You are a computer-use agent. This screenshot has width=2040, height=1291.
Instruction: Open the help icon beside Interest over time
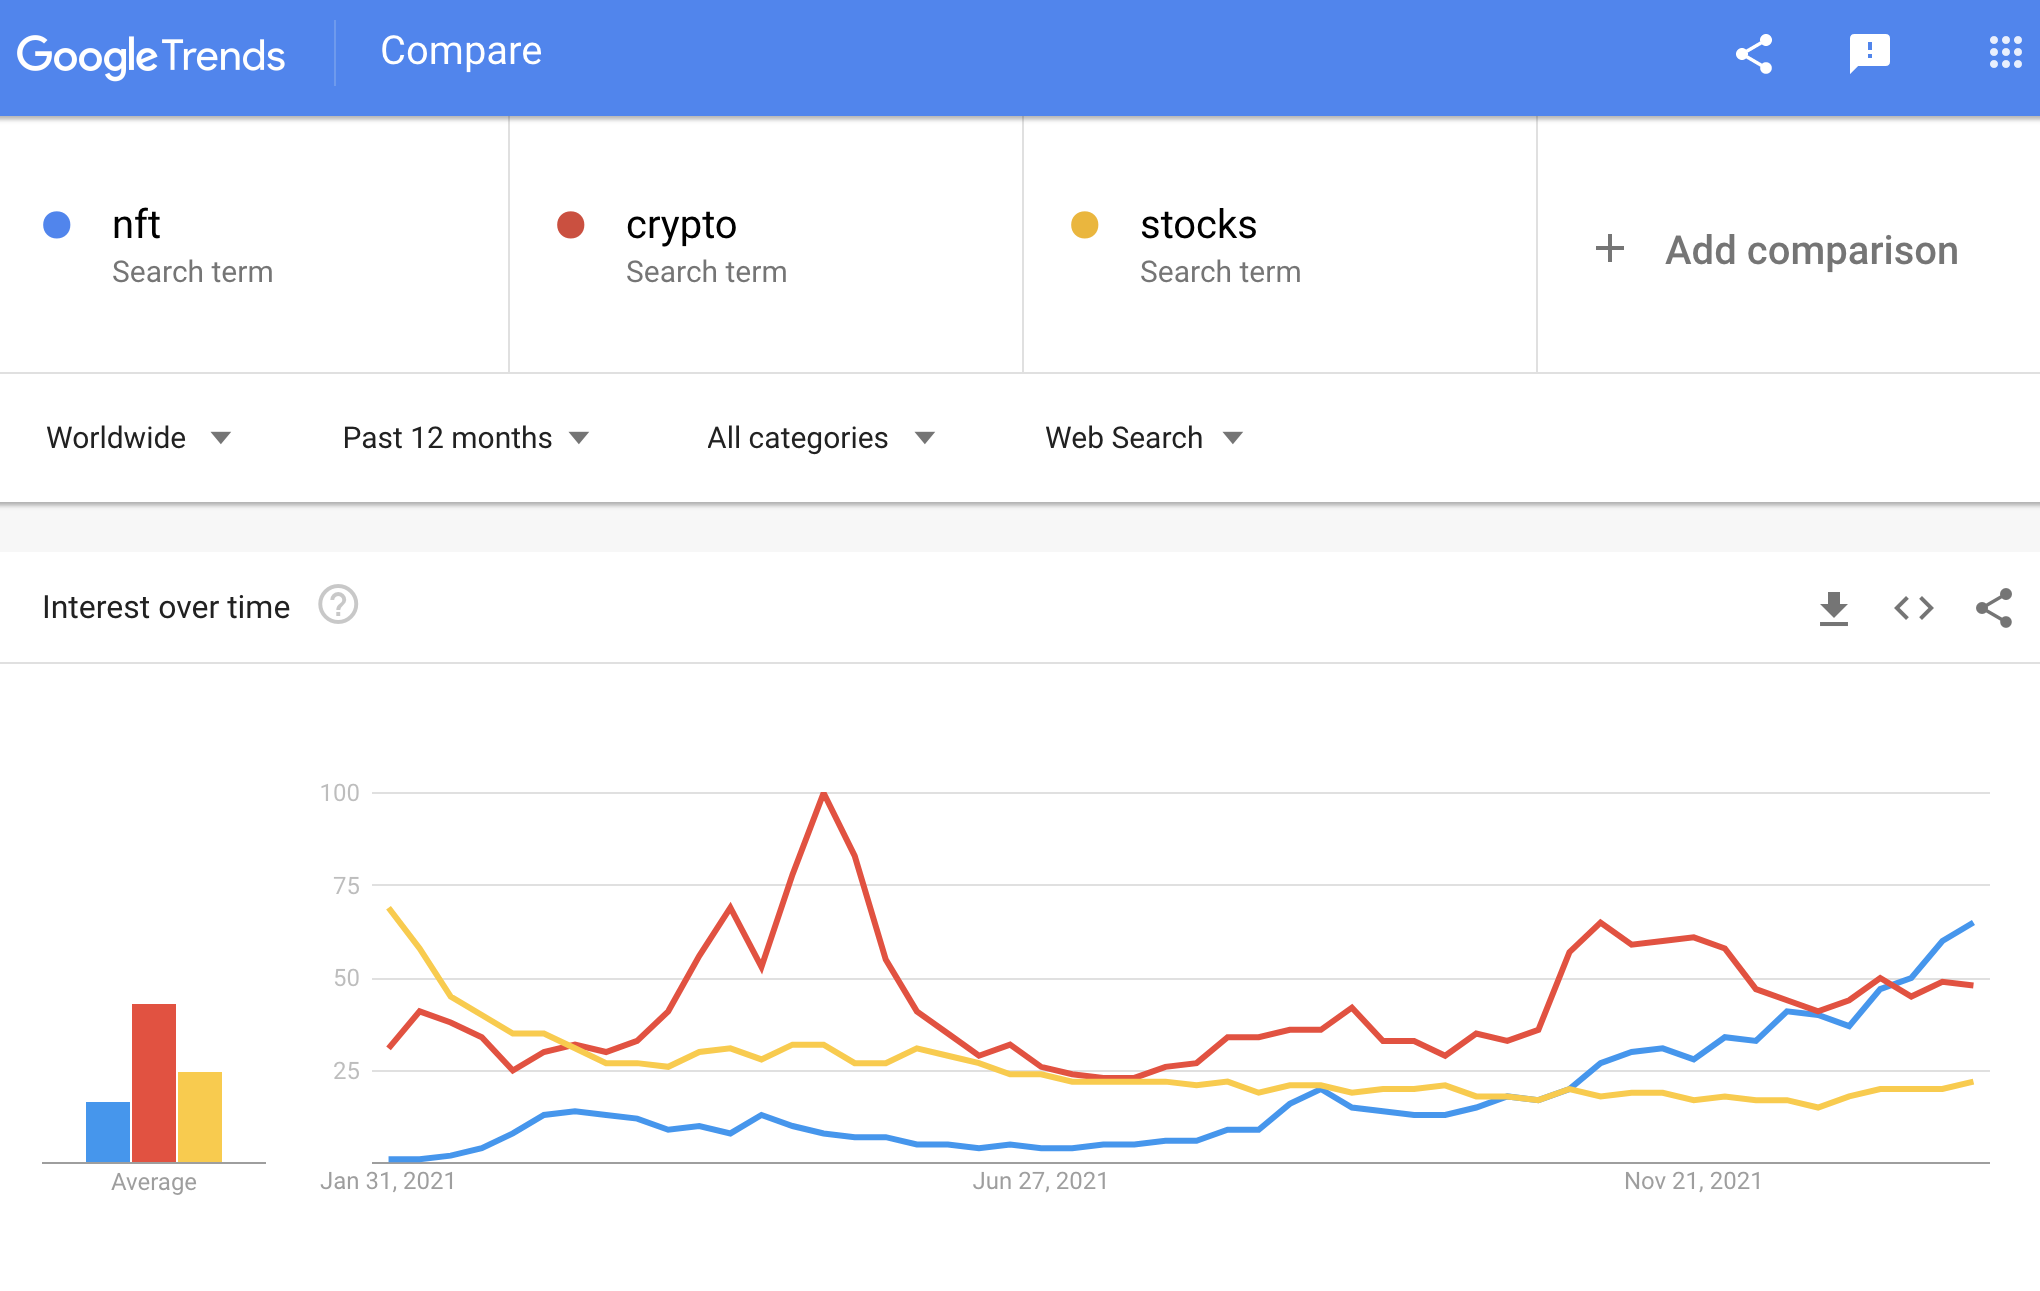click(338, 605)
